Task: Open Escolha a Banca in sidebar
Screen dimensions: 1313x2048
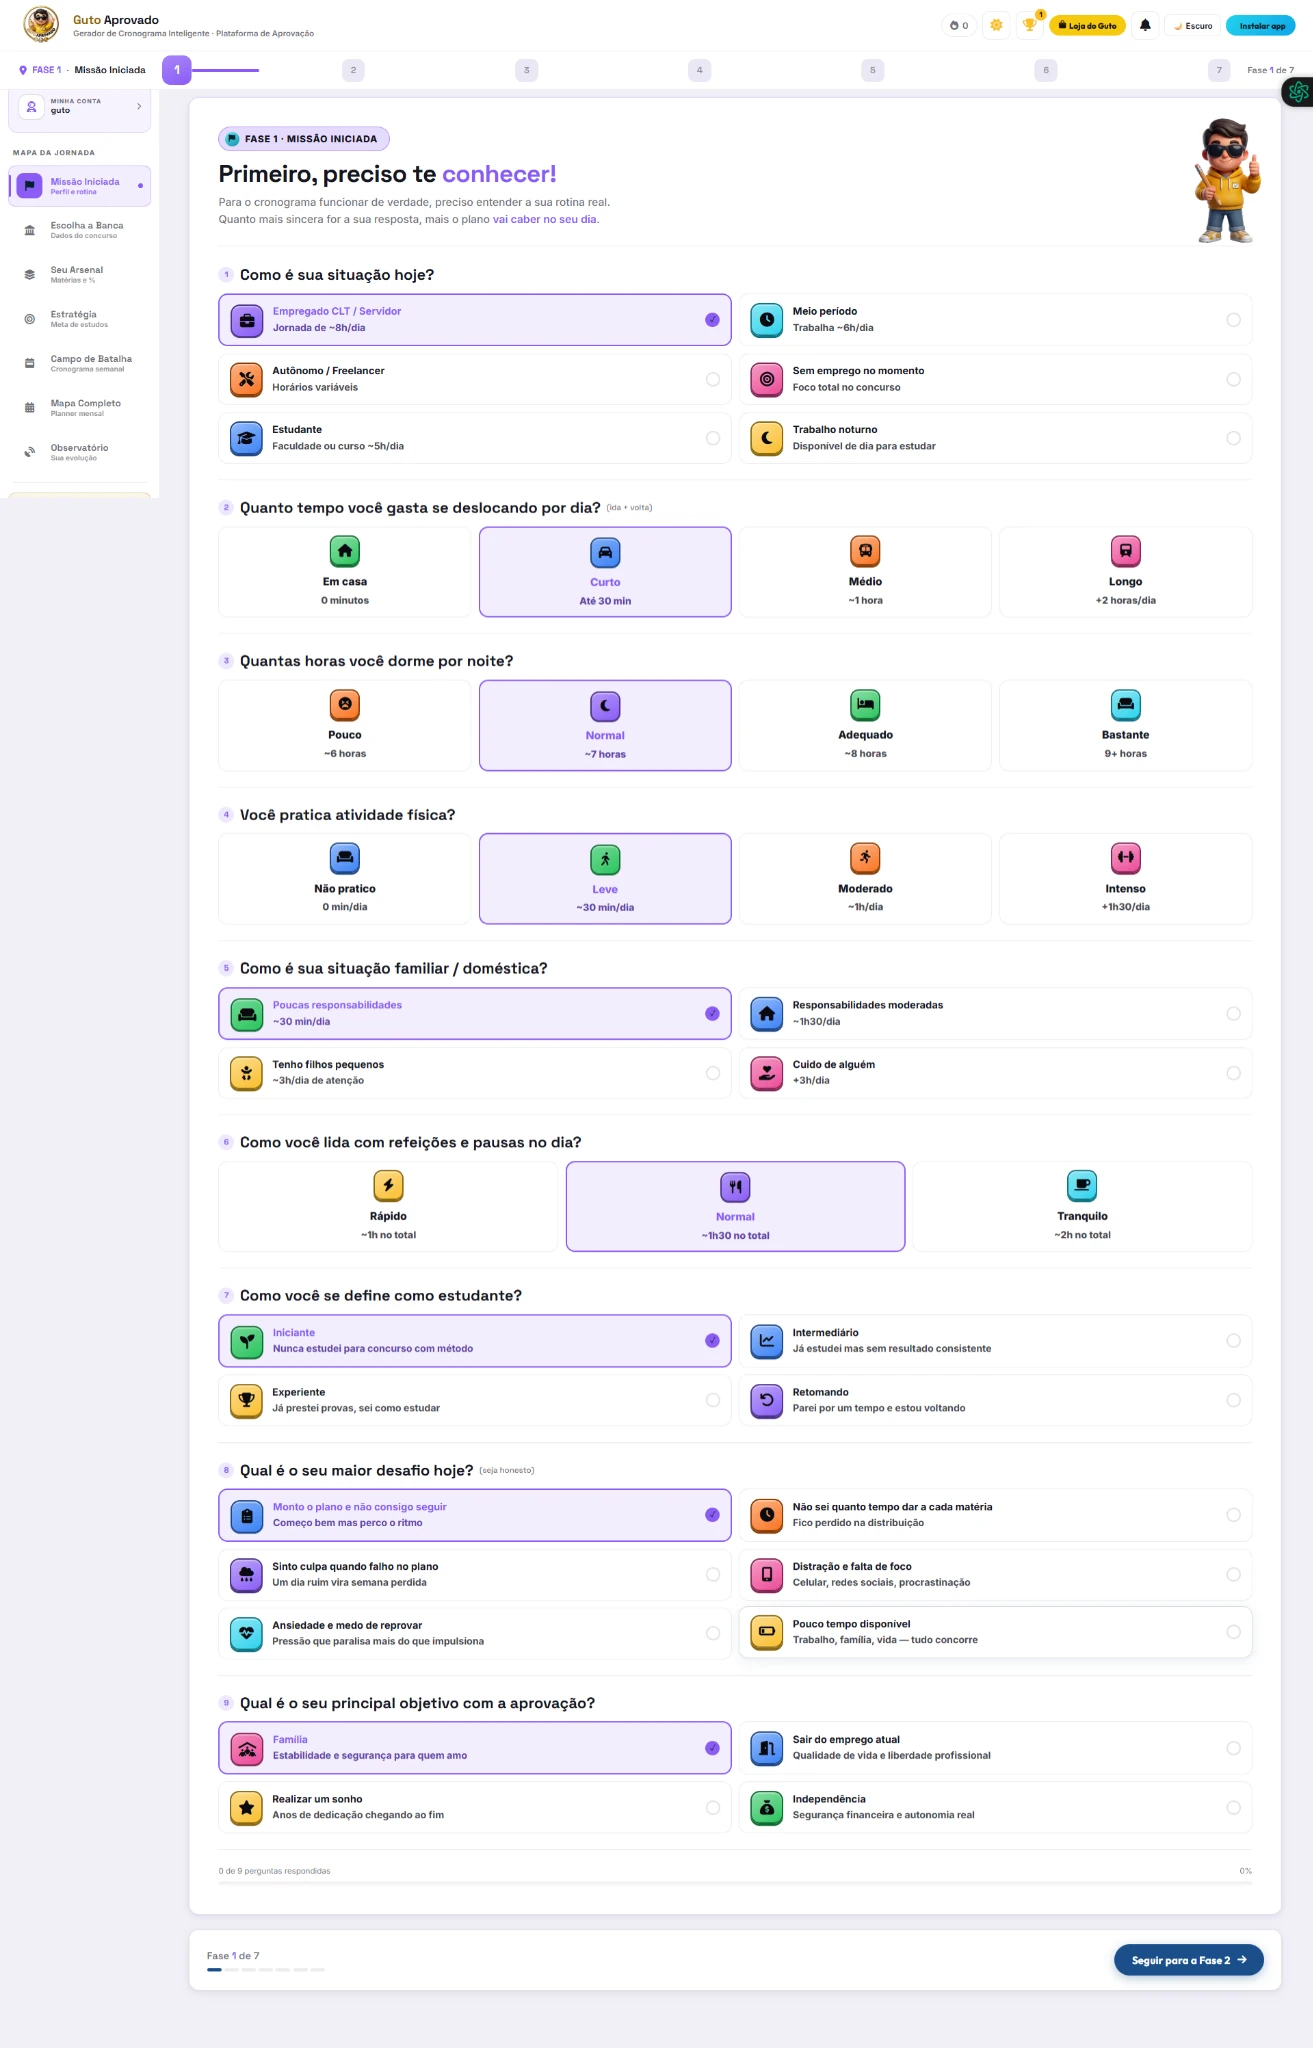Action: (79, 230)
